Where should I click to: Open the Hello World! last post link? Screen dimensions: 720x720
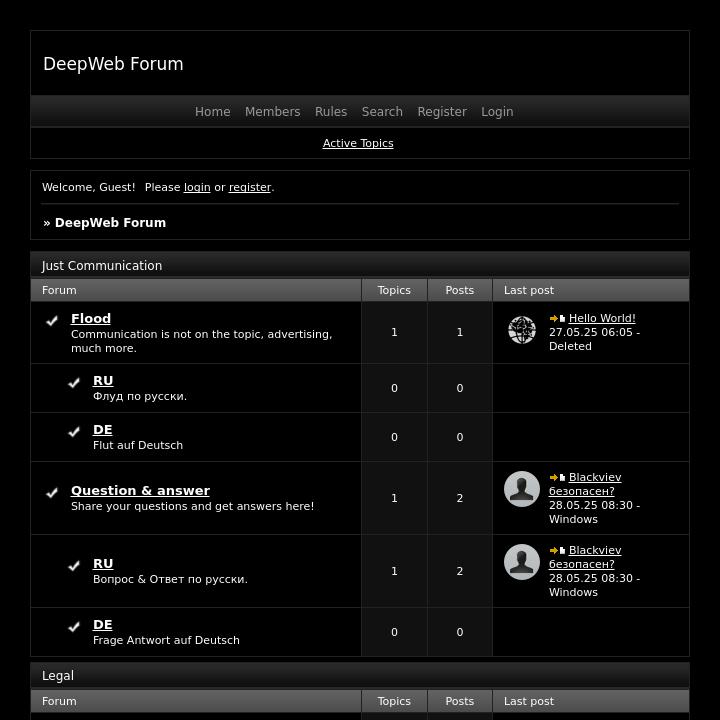[x=602, y=318]
